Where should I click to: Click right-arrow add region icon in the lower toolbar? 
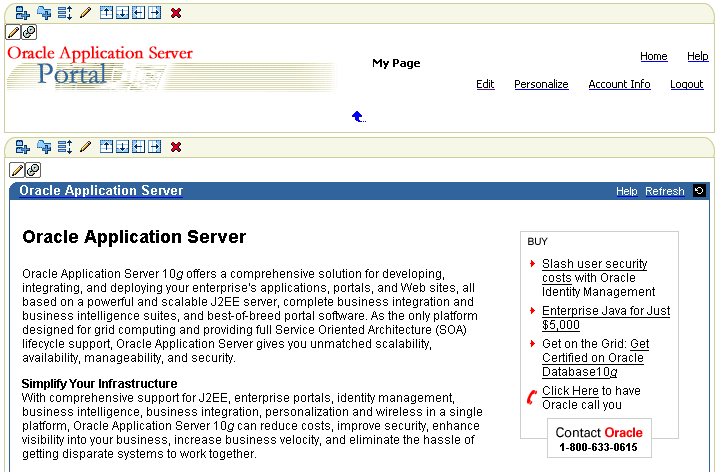(155, 147)
